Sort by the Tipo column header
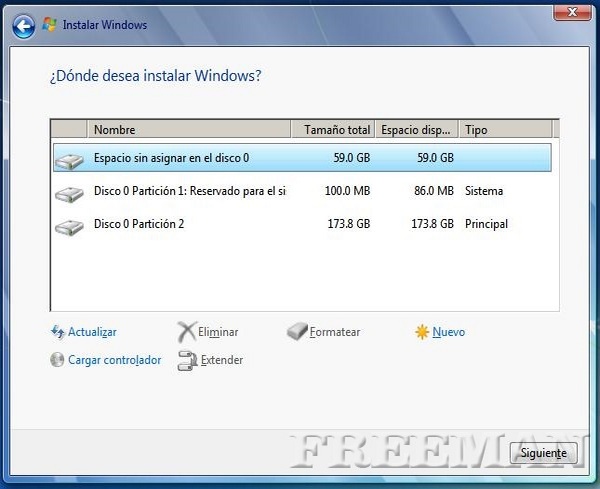 click(505, 129)
